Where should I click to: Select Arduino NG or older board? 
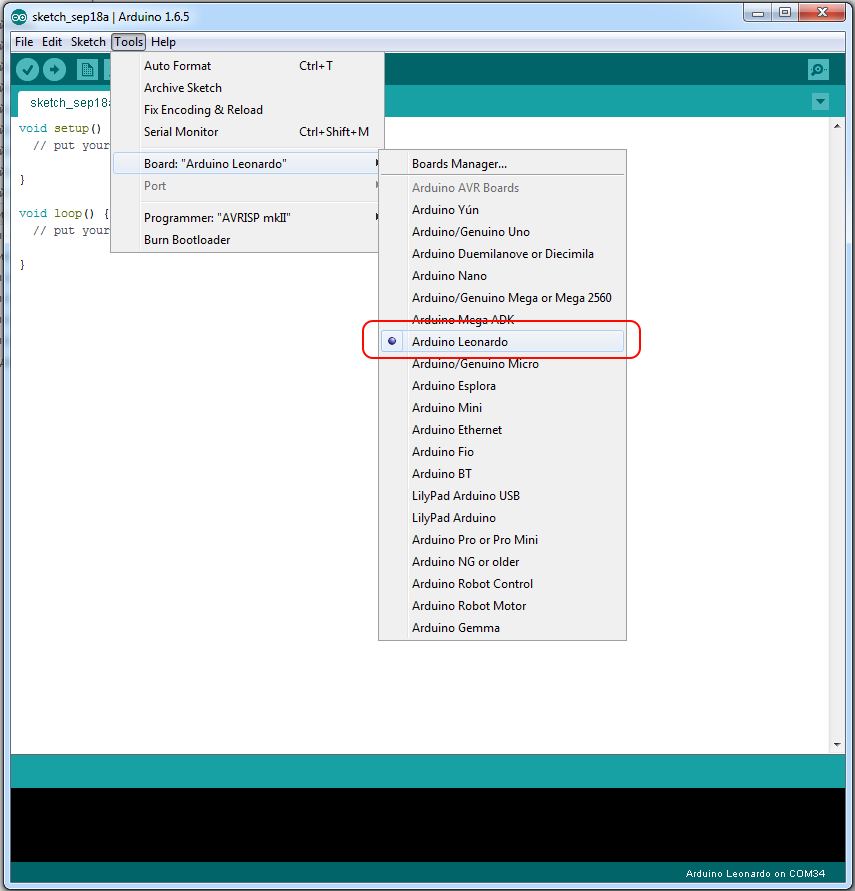pos(502,562)
